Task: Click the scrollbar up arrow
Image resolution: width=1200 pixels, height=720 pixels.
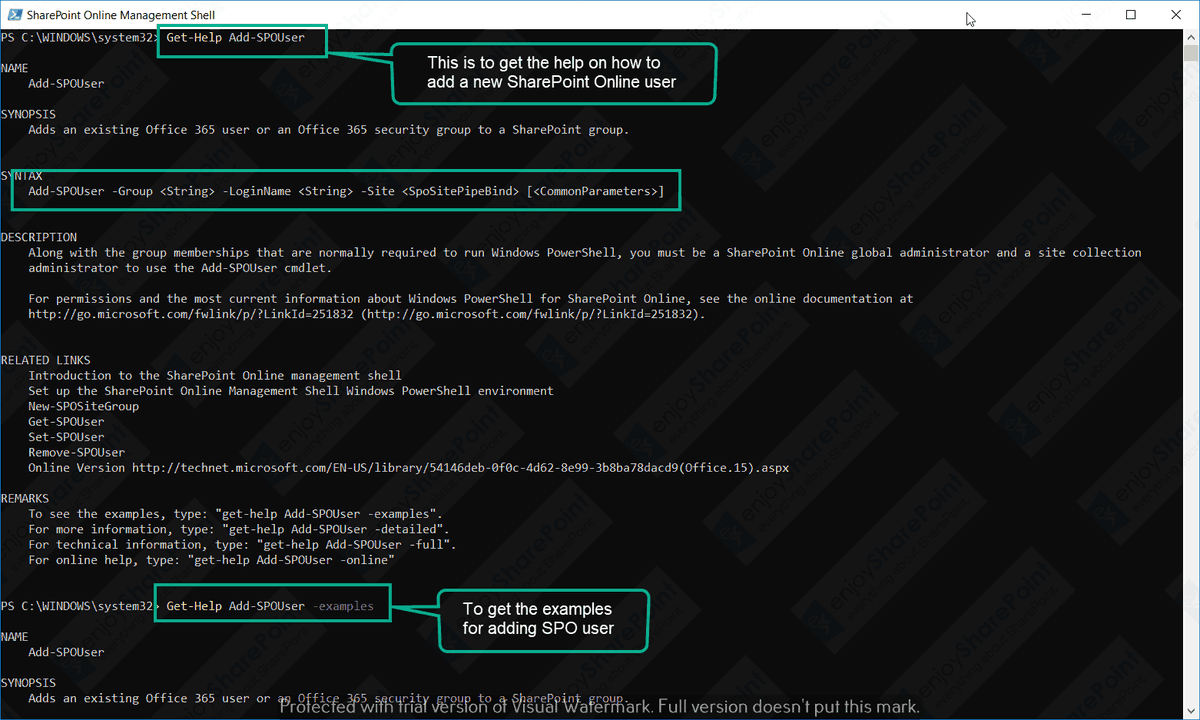Action: point(1191,38)
